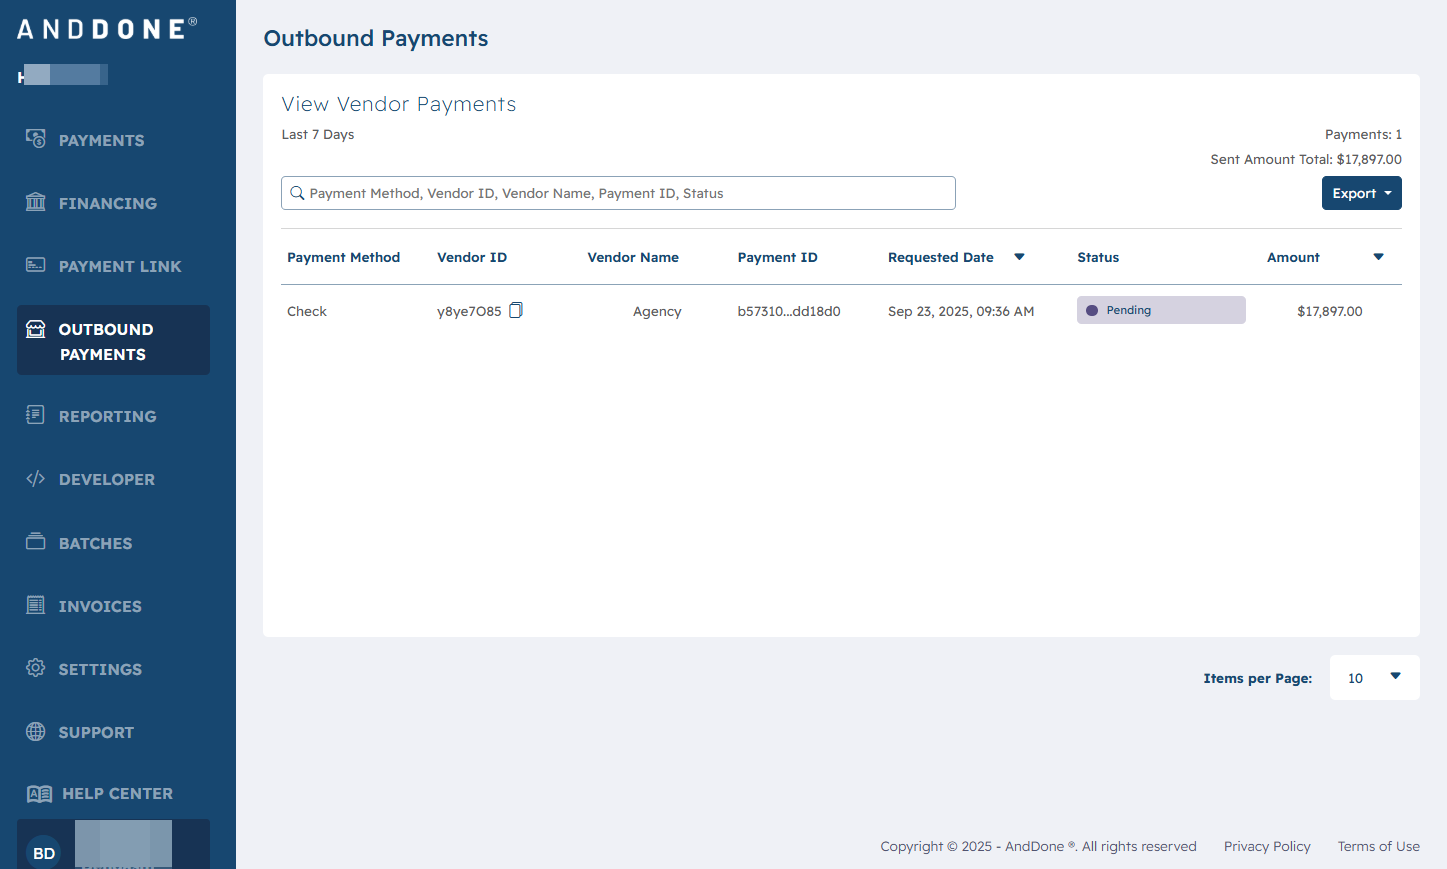Click the Financing bank icon
The height and width of the screenshot is (869, 1447).
pos(36,202)
